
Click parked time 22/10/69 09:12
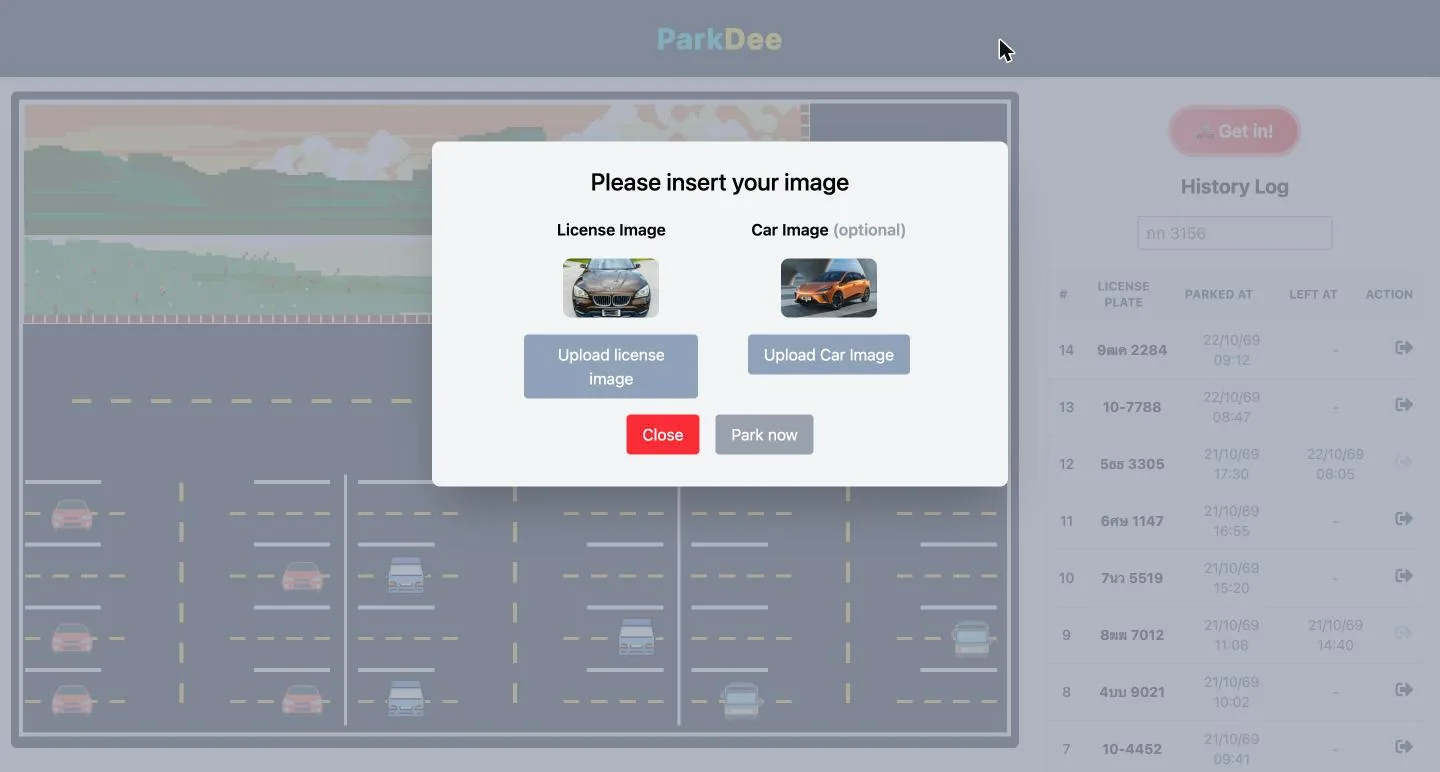tap(1232, 350)
